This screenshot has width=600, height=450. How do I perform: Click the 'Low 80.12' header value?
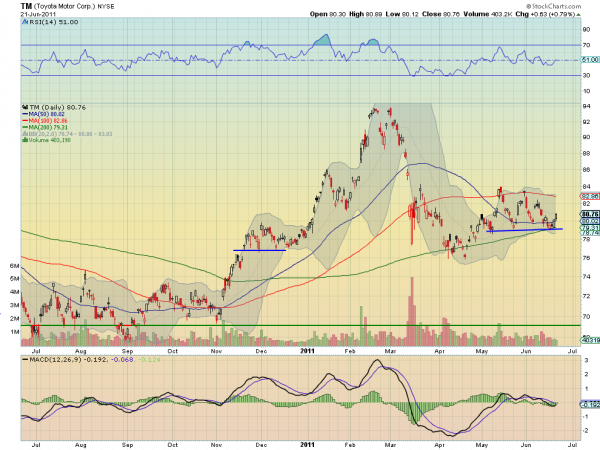coord(402,14)
